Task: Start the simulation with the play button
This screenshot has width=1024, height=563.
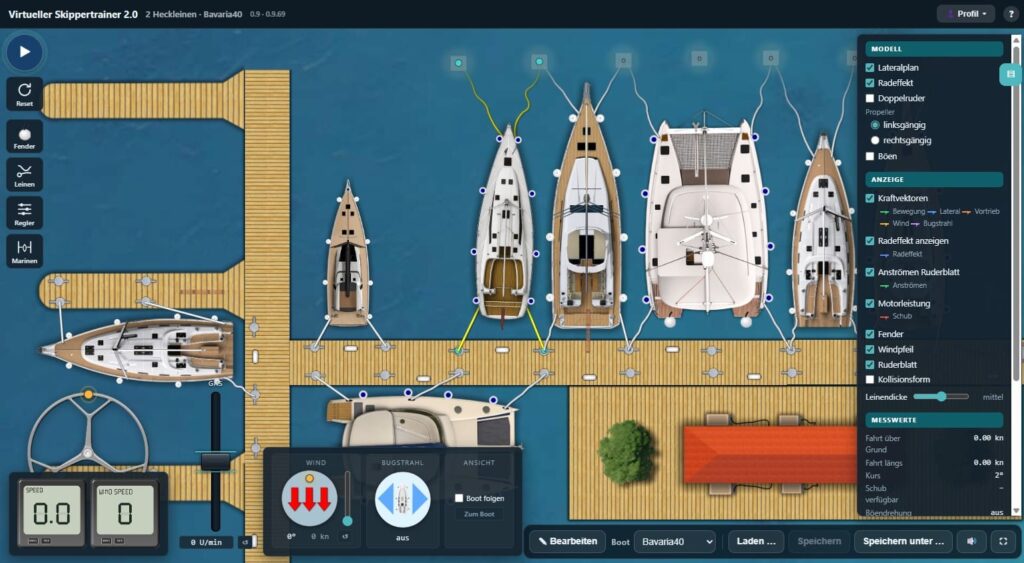Action: [x=25, y=52]
